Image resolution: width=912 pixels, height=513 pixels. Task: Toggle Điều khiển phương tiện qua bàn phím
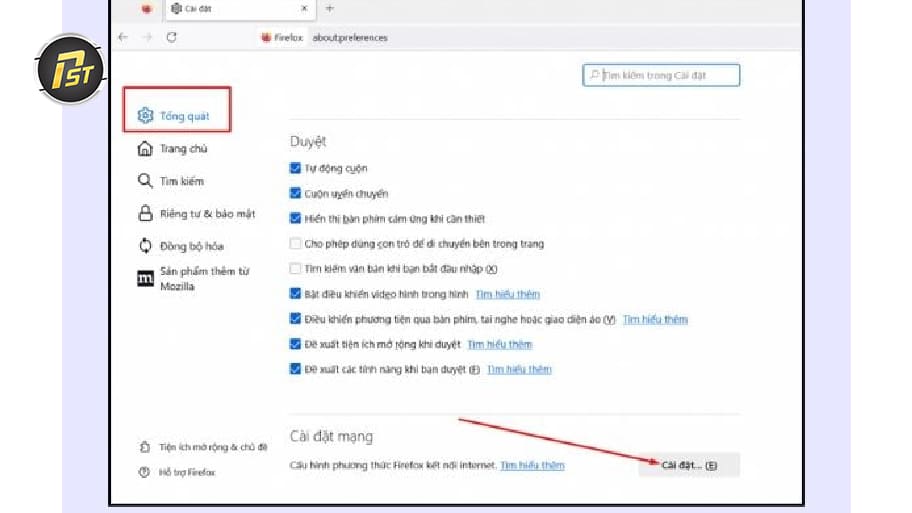pyautogui.click(x=295, y=319)
